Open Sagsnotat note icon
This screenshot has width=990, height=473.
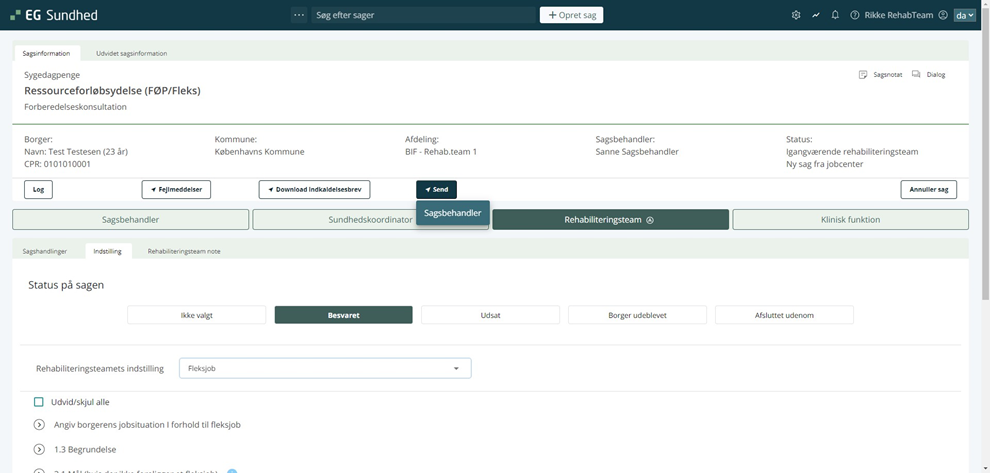[x=864, y=74]
